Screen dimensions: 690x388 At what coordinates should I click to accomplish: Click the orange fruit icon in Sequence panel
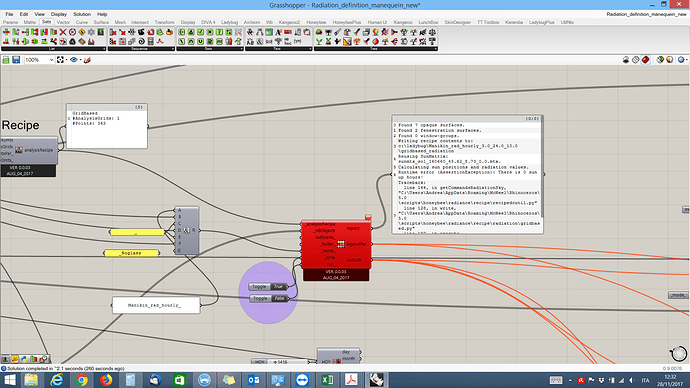point(169,32)
